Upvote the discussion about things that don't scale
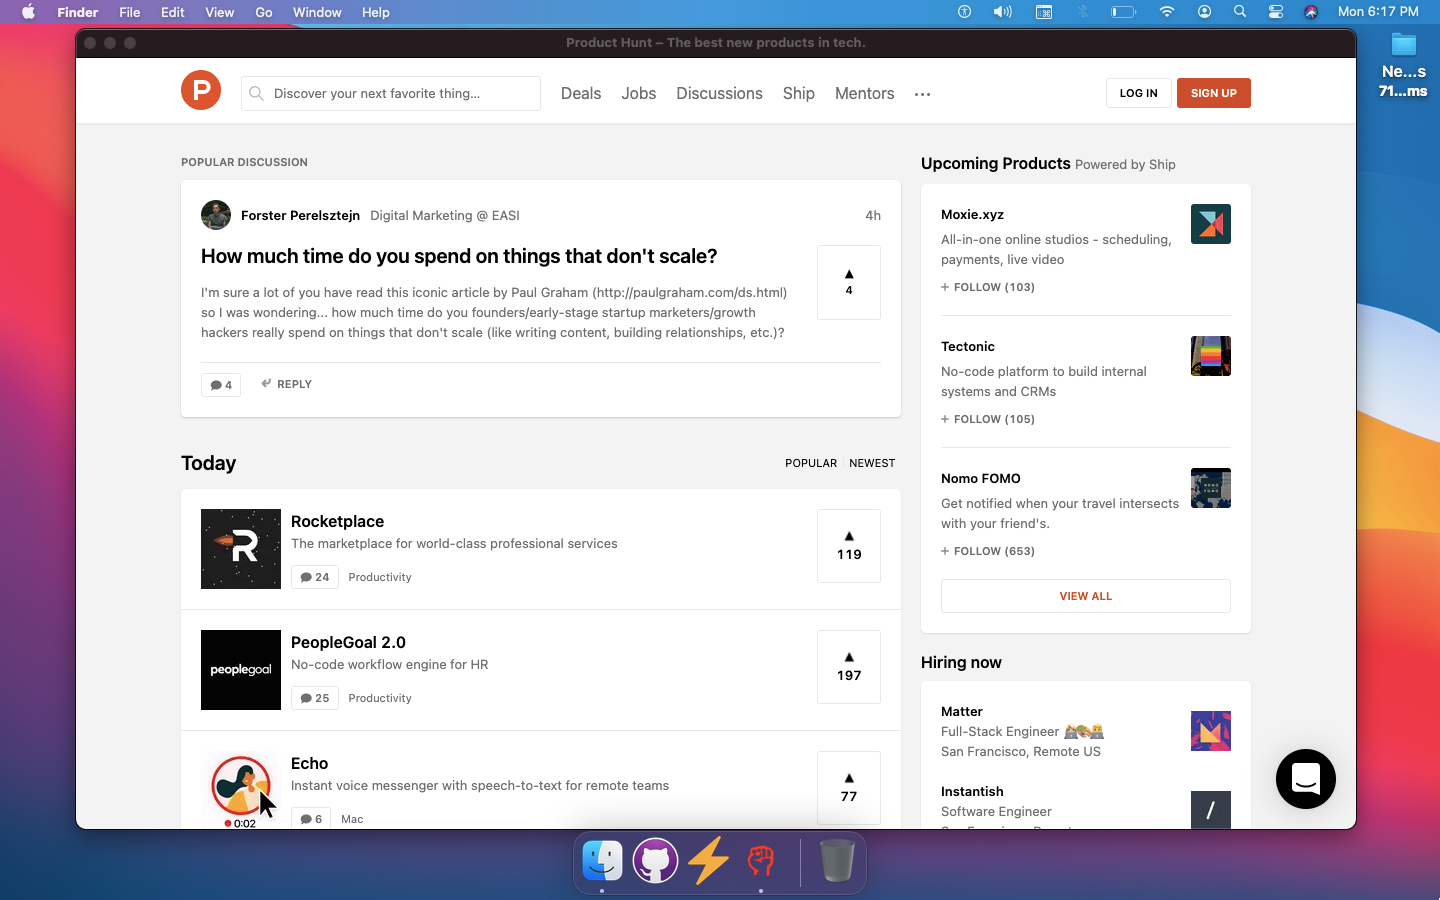Screen dimensions: 1440x900 click(x=848, y=281)
